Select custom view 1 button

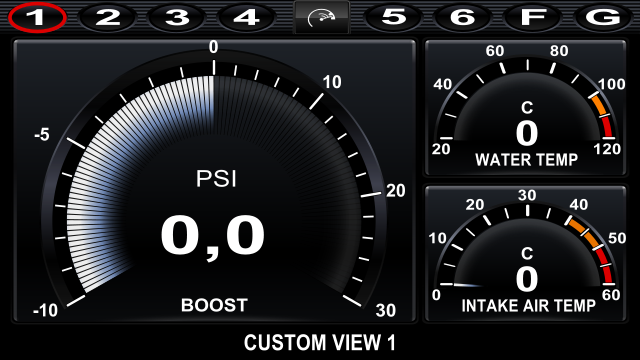point(37,18)
